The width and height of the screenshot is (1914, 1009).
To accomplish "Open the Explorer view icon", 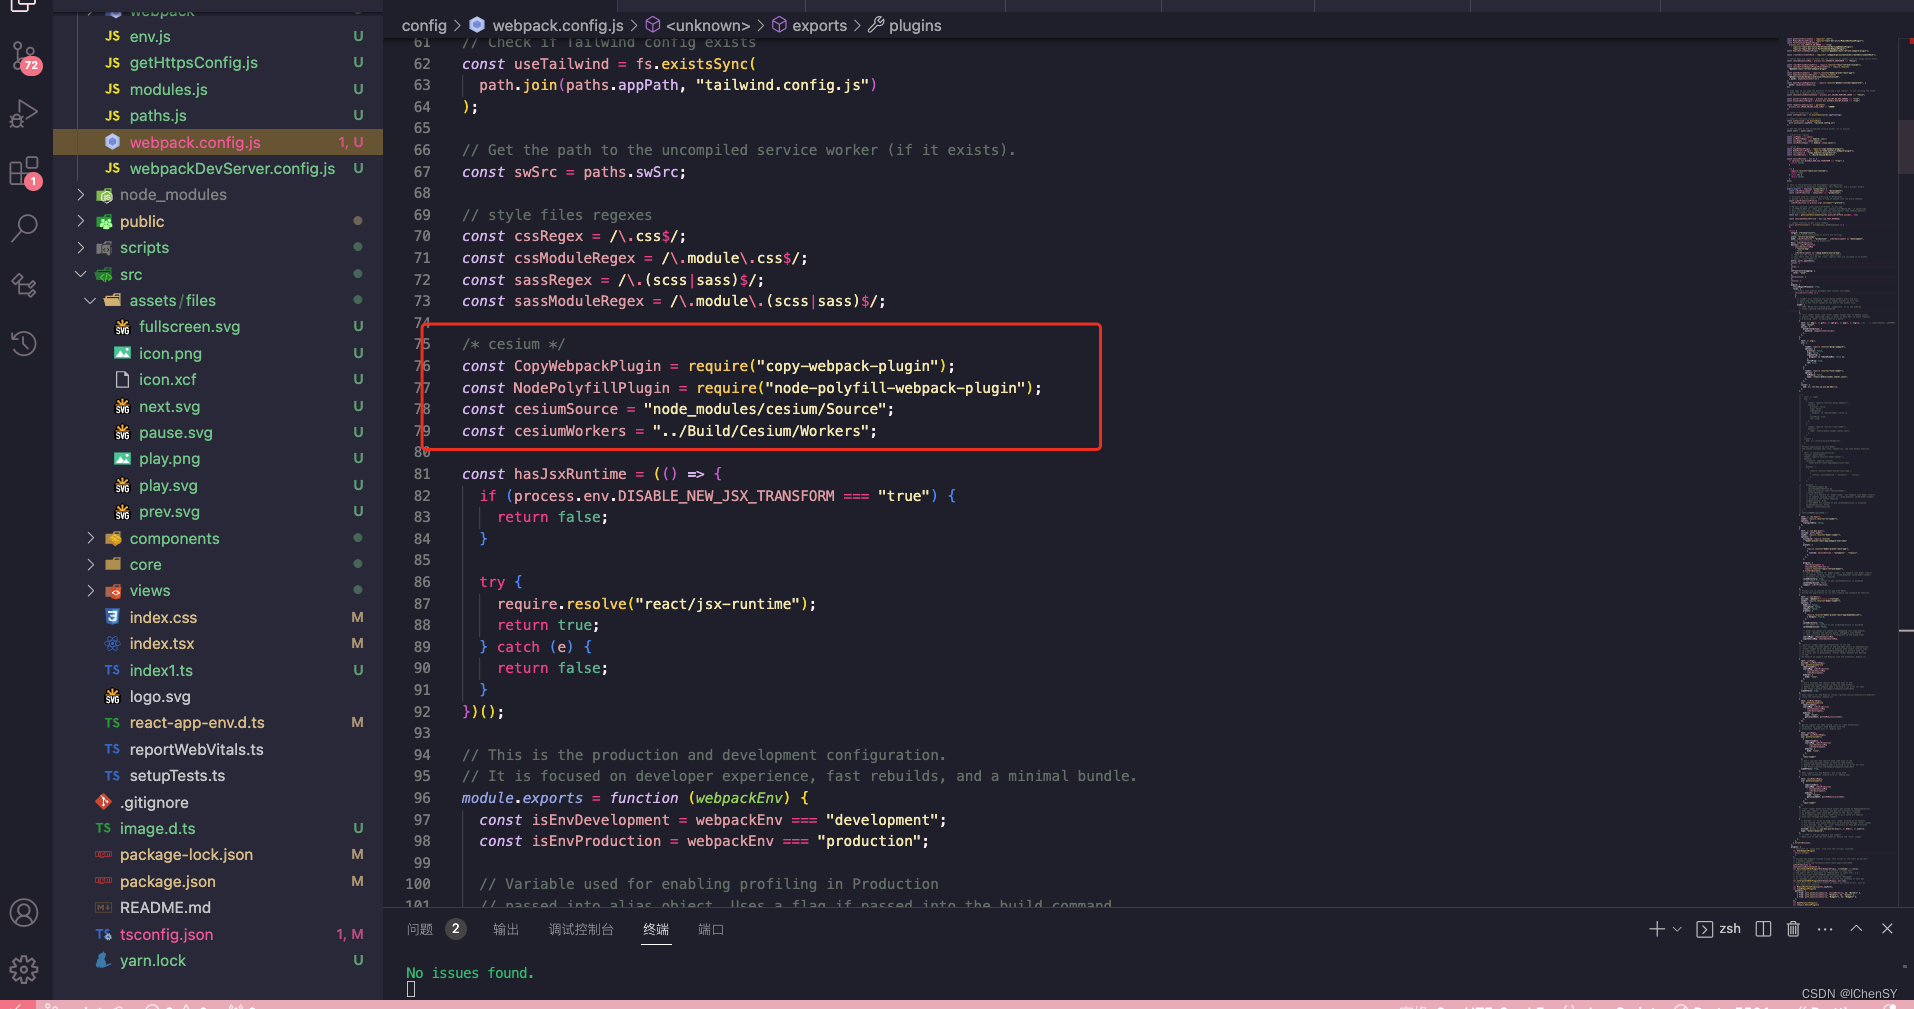I will pos(24,6).
